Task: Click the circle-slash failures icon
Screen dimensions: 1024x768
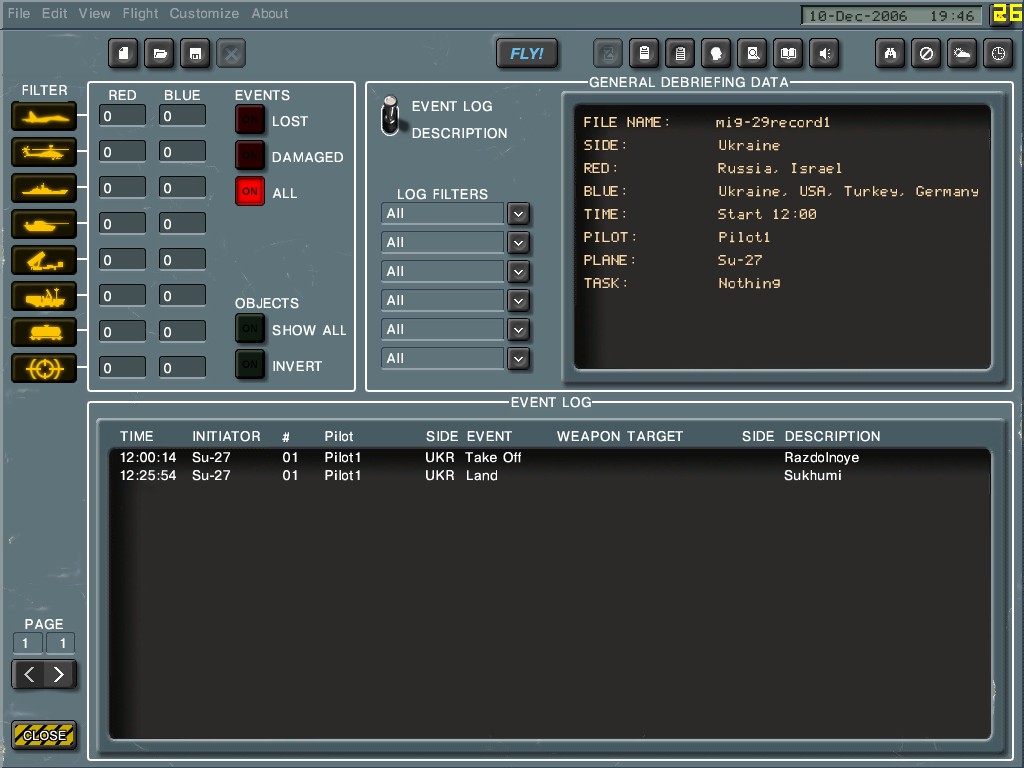Action: click(926, 54)
